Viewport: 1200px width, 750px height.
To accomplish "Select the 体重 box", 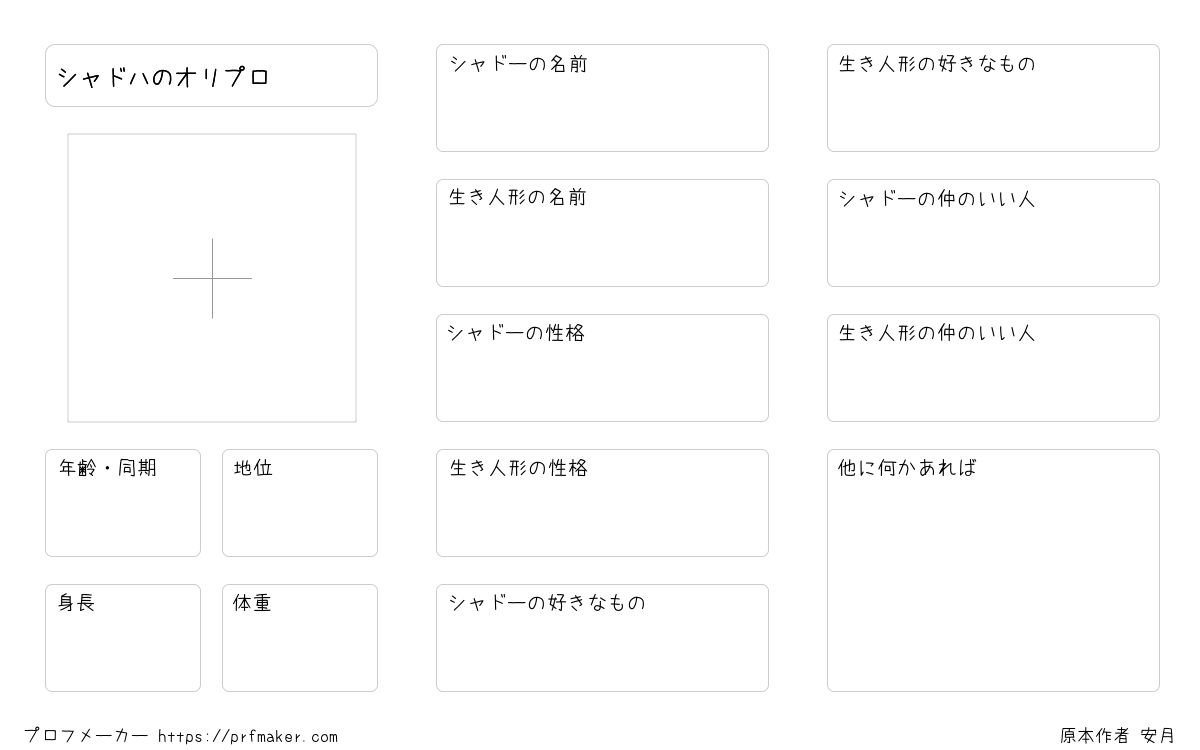I will click(x=300, y=638).
